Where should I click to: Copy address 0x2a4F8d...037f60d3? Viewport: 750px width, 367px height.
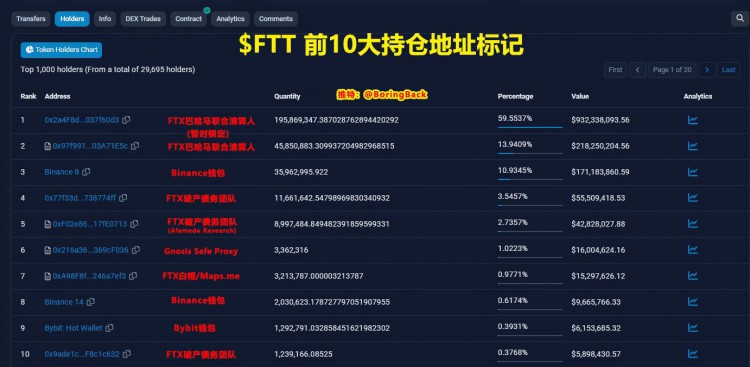pos(126,120)
